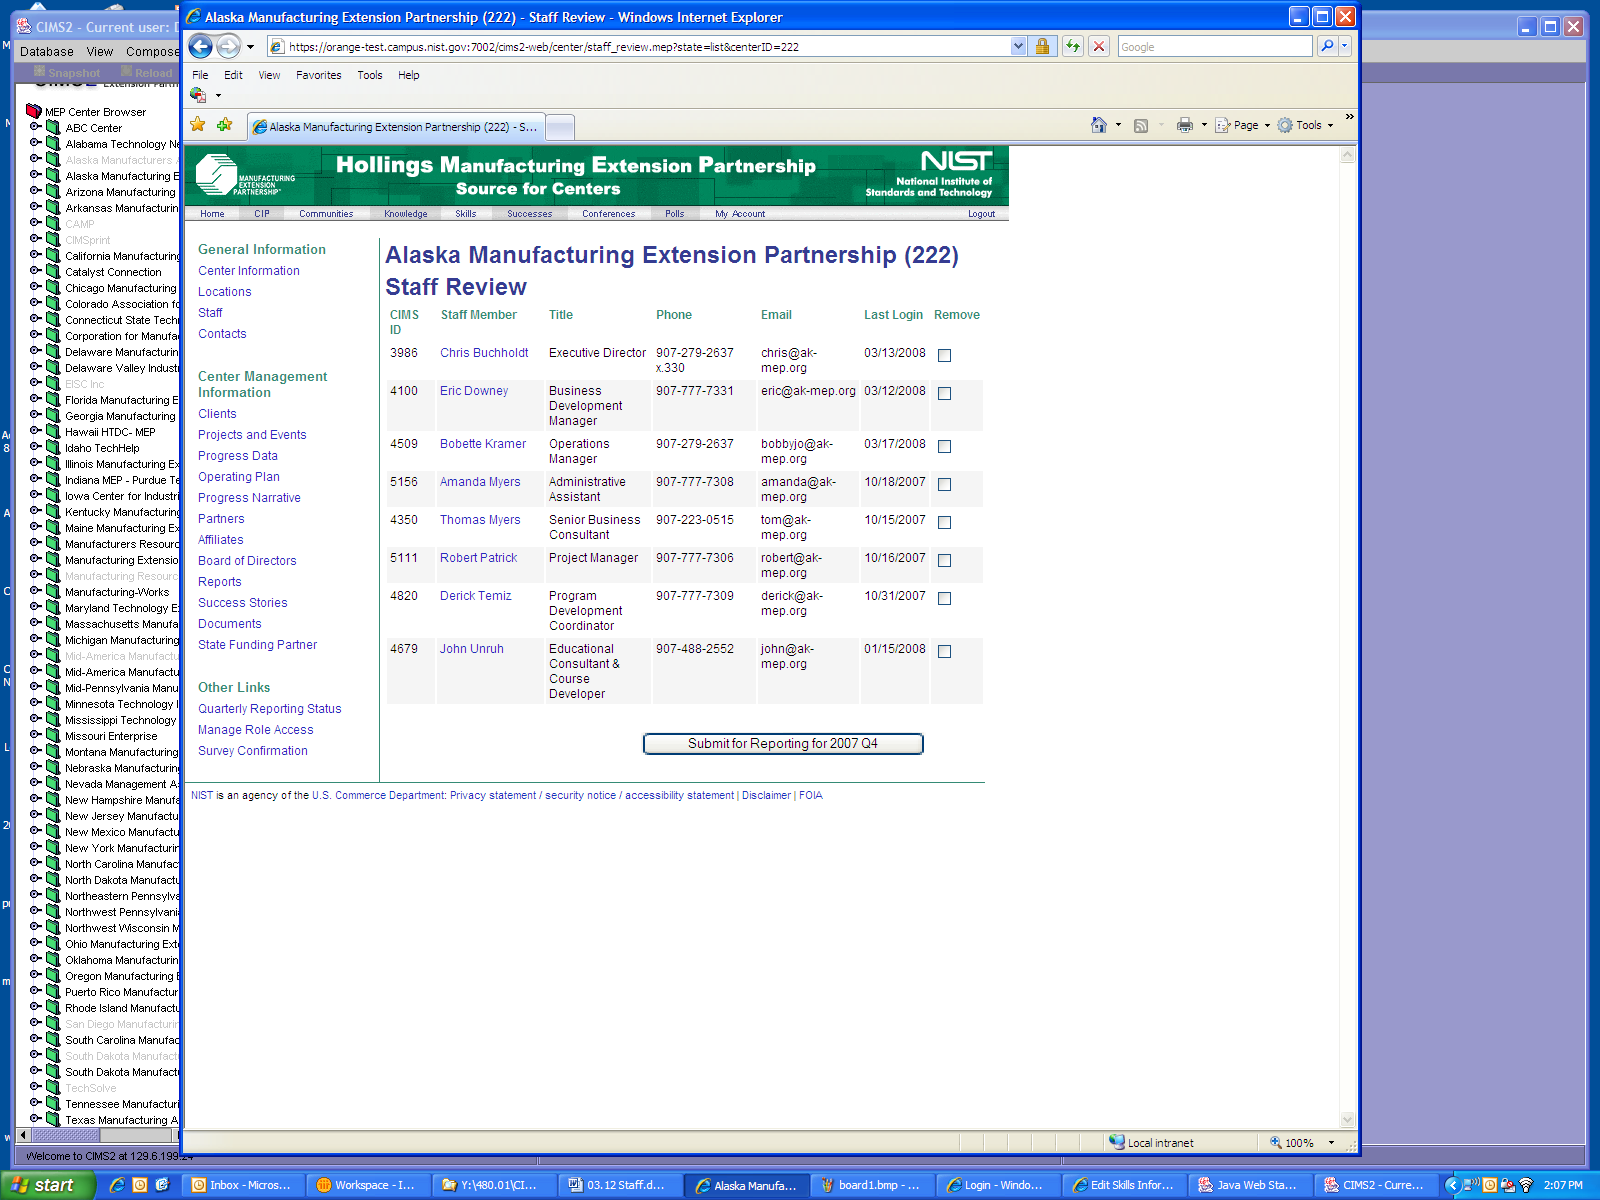1600x1200 pixels.
Task: Tick Remove checkbox for Bobette Kramer
Action: pos(944,446)
